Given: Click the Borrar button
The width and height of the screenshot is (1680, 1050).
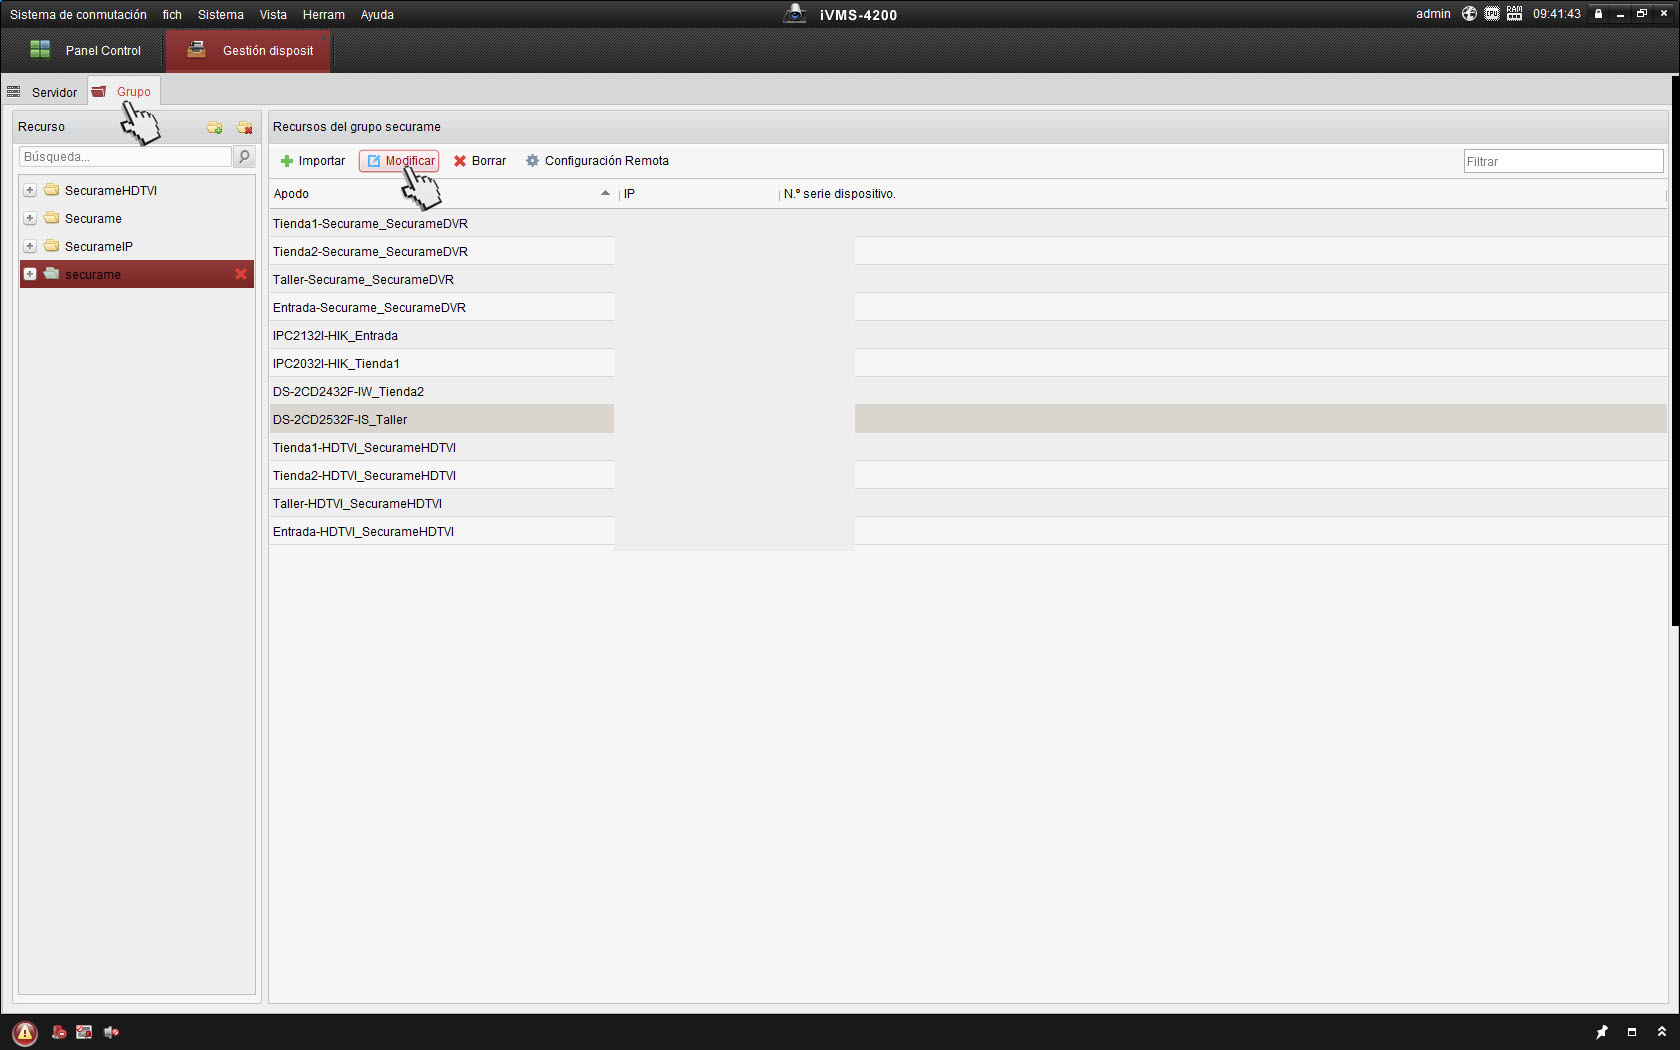Looking at the screenshot, I should [x=480, y=161].
